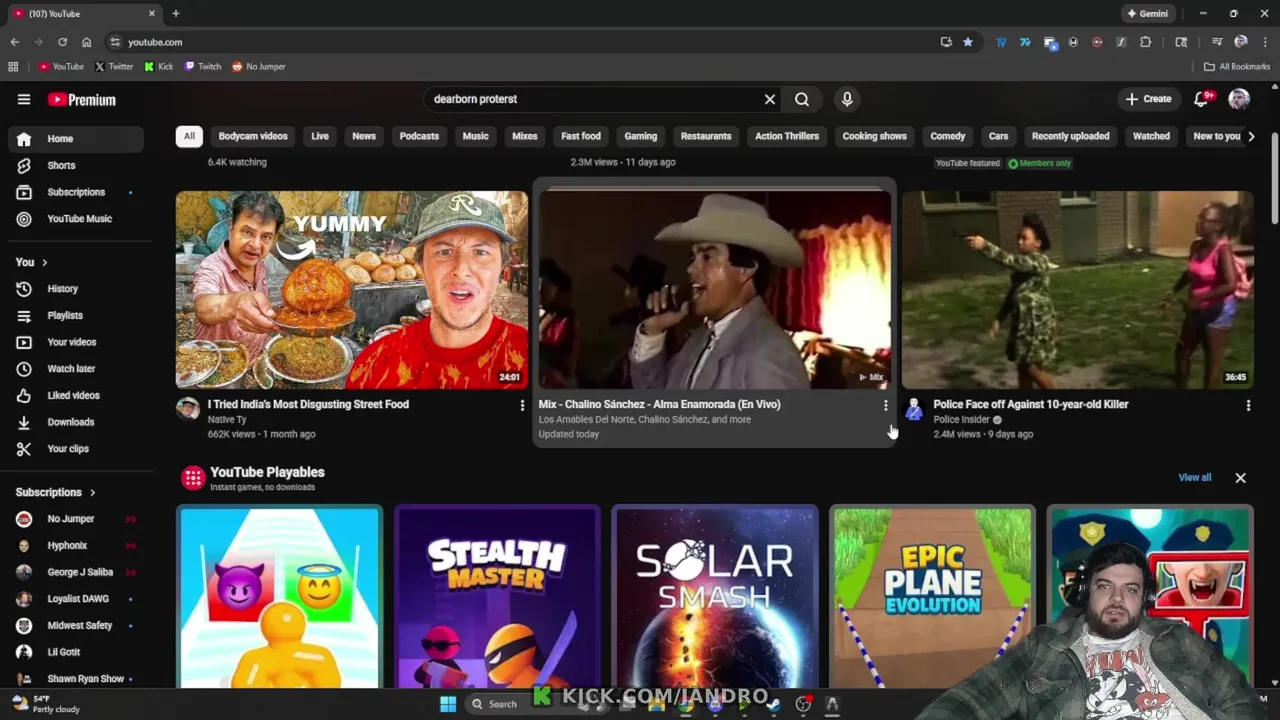1280x720 pixels.
Task: Open options for Chalino Sánchez mix
Action: [885, 405]
